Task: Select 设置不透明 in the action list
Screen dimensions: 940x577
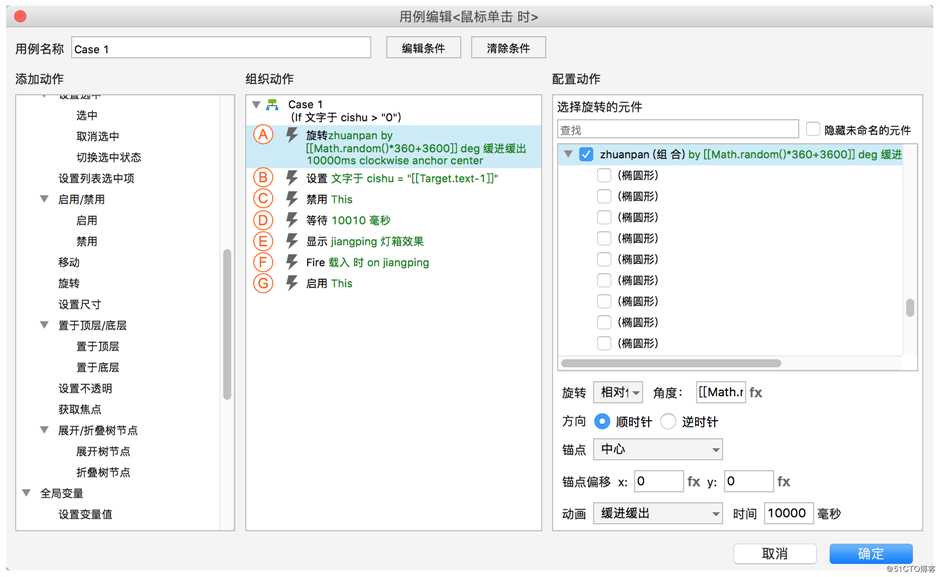Action: click(85, 388)
